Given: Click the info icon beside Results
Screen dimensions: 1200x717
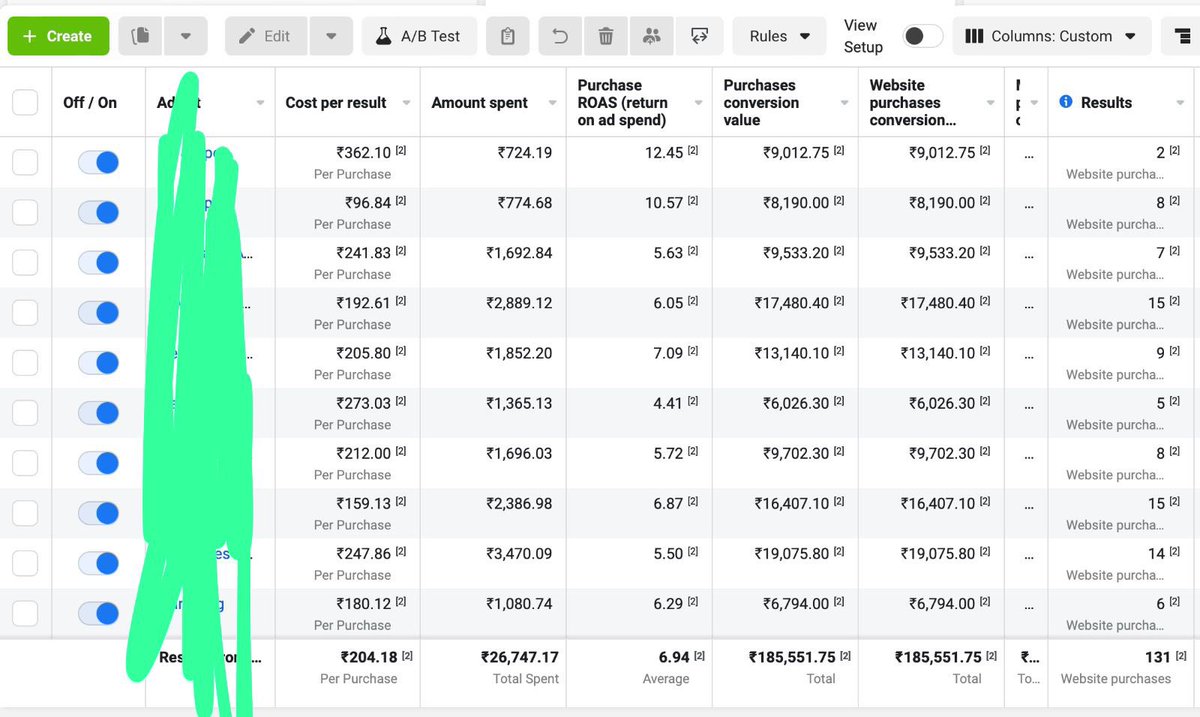Looking at the screenshot, I should 1066,102.
